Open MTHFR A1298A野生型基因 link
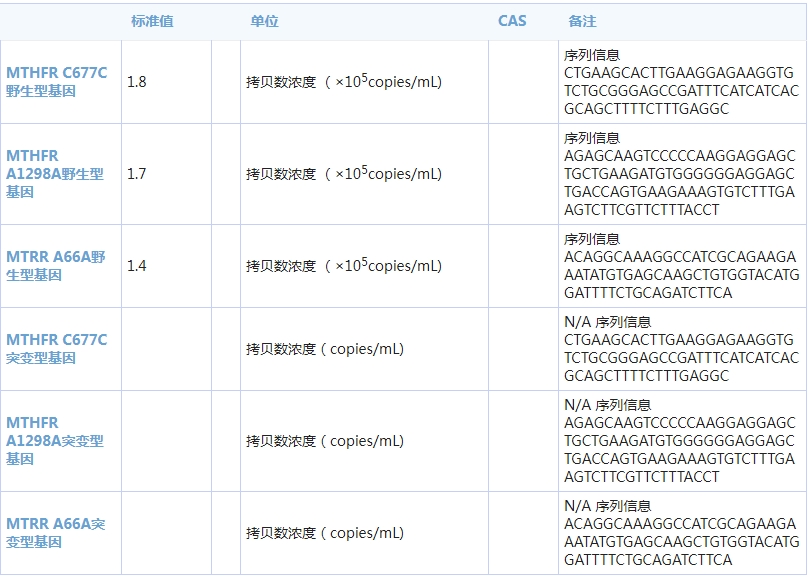The height and width of the screenshot is (577, 810). [55, 174]
